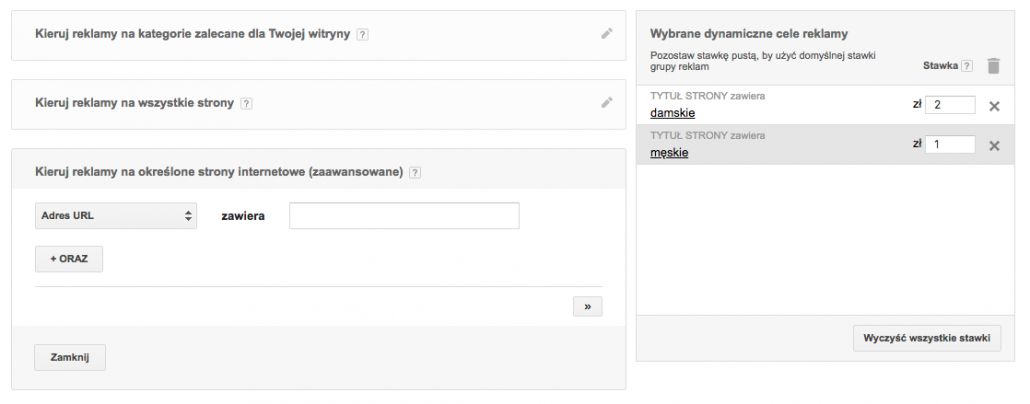Click pencil icon for 'wszystkie strony' section
This screenshot has height=404, width=1030.
(606, 102)
